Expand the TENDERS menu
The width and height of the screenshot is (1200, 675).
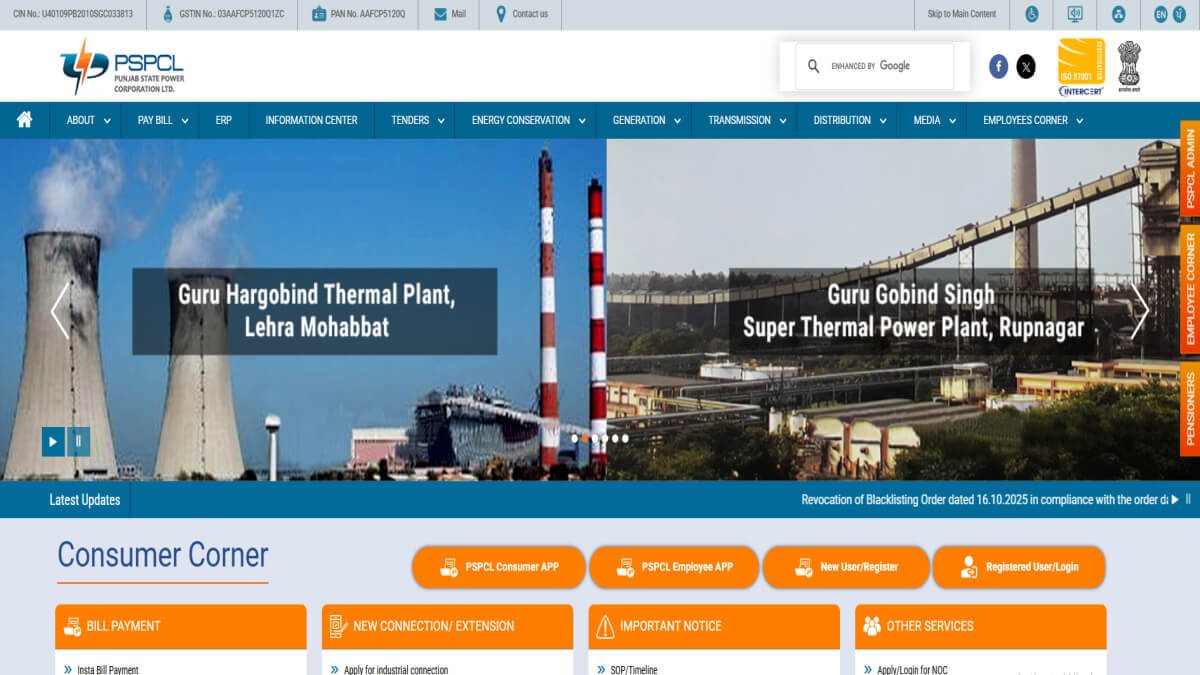click(x=417, y=120)
